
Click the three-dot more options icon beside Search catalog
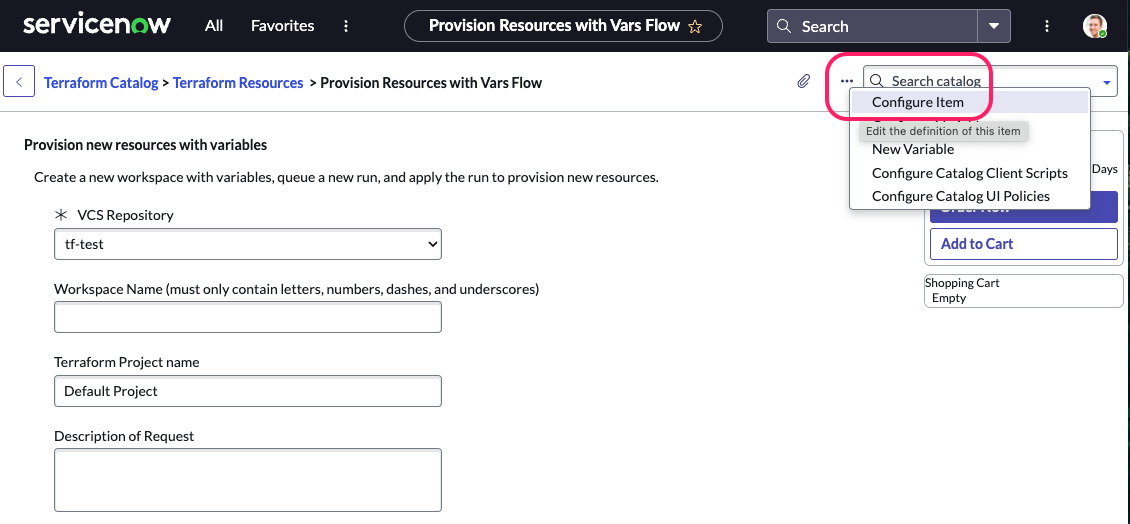click(x=847, y=82)
